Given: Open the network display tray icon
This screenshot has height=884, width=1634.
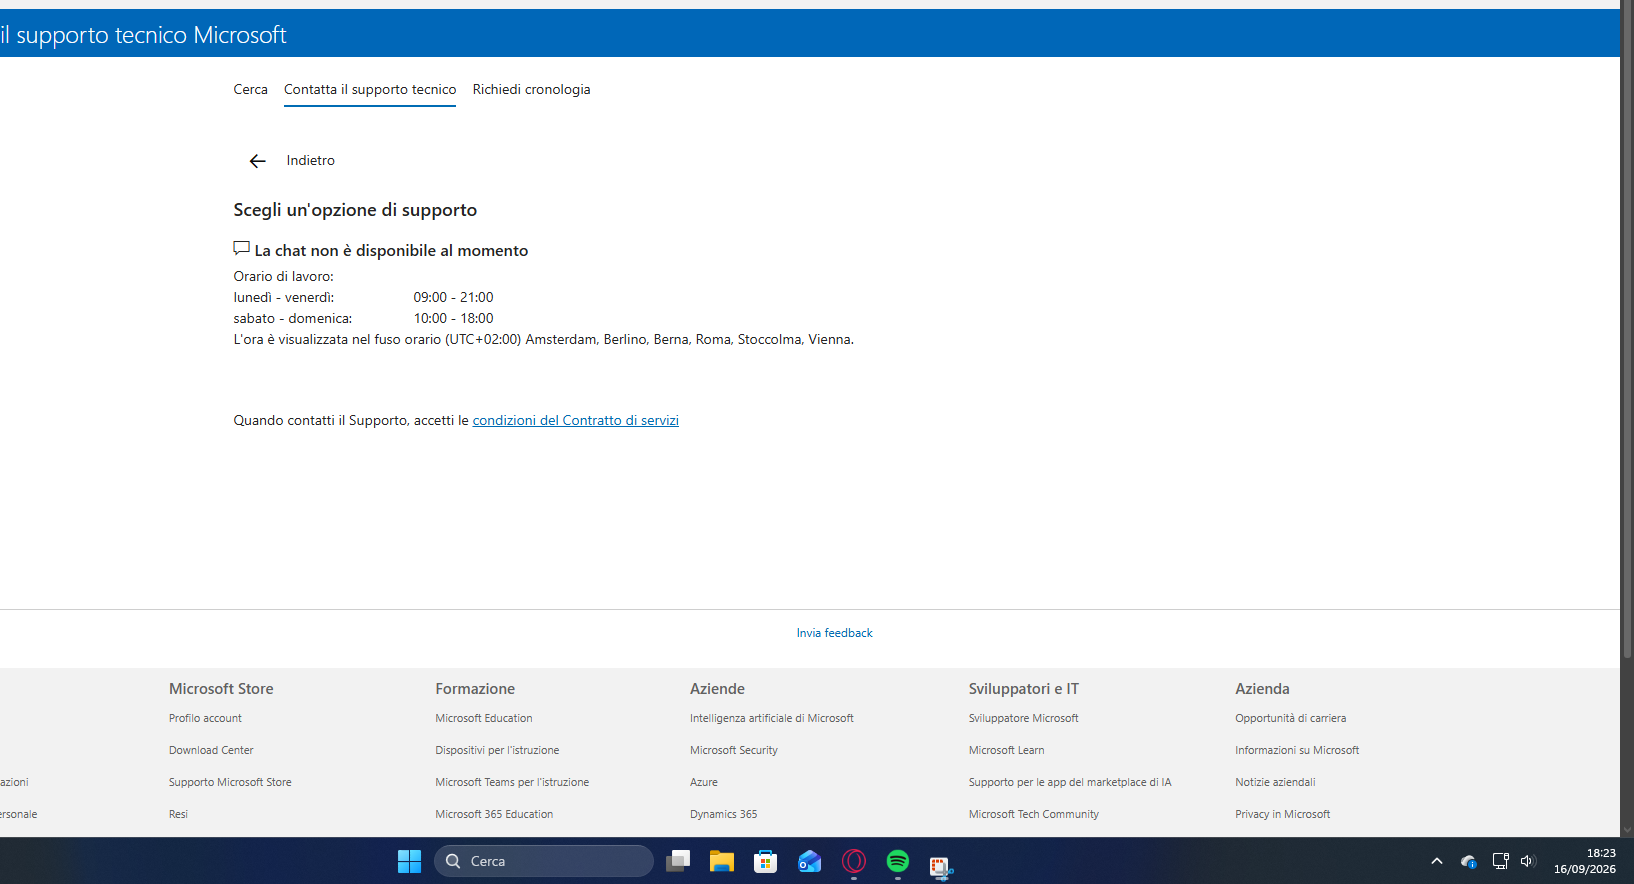Looking at the screenshot, I should (1500, 861).
